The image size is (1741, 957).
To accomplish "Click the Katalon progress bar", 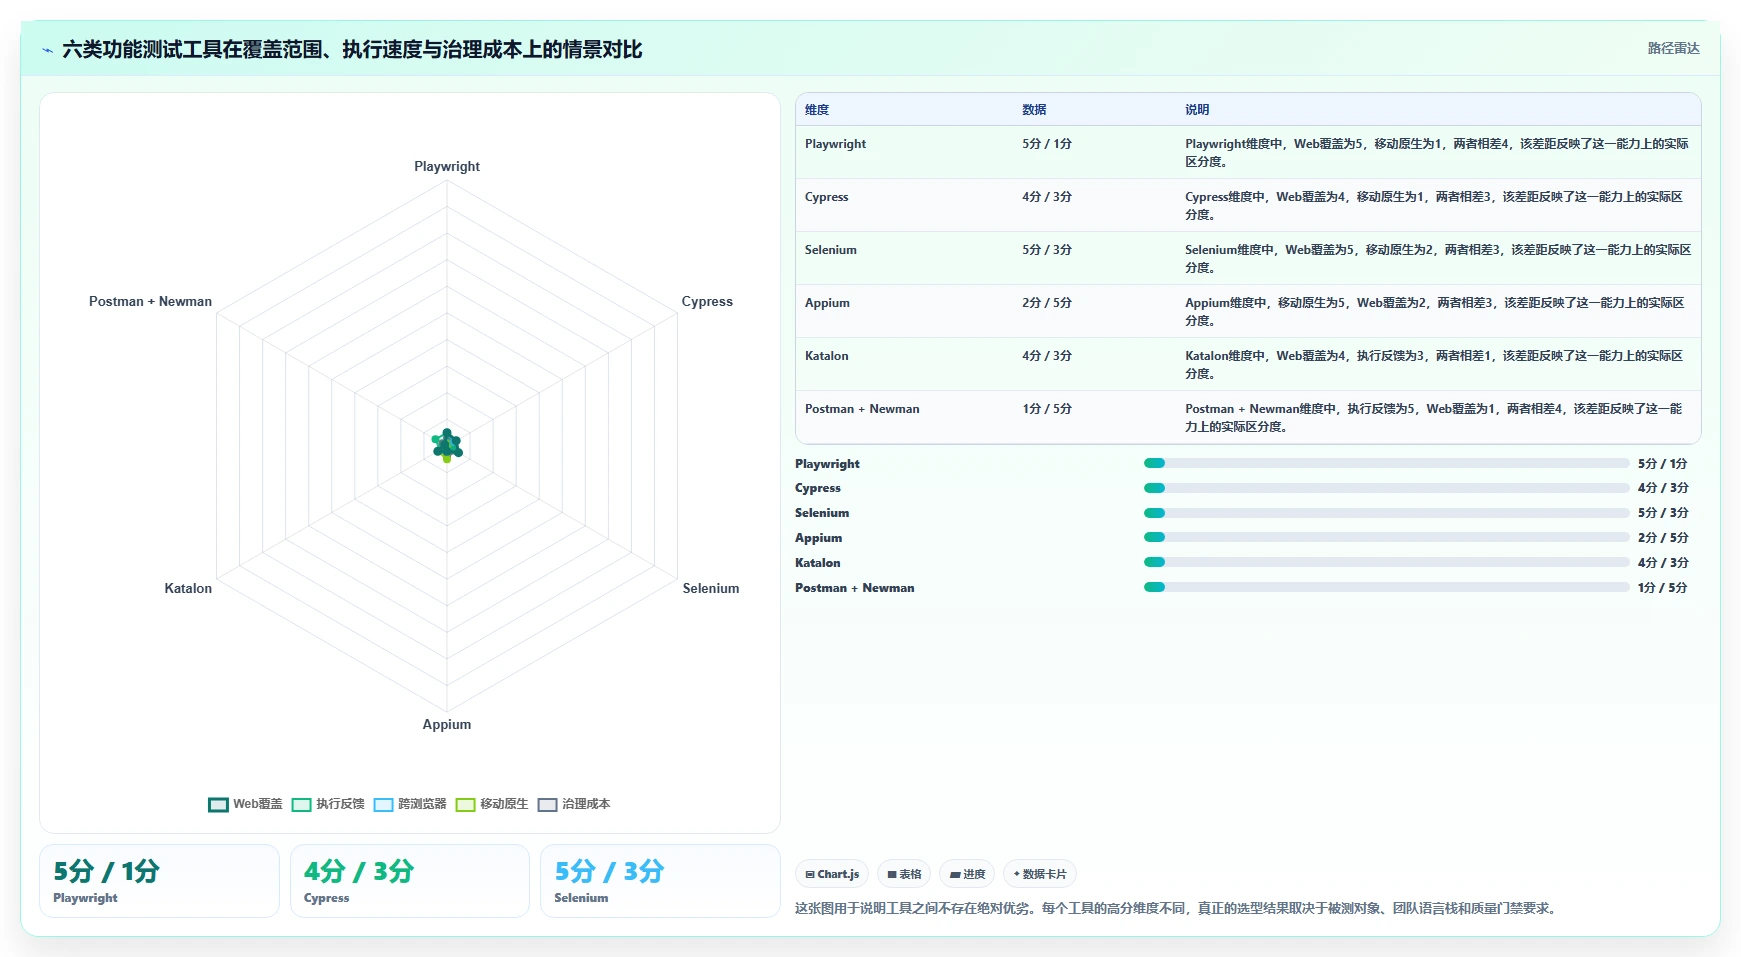I will pos(1386,563).
